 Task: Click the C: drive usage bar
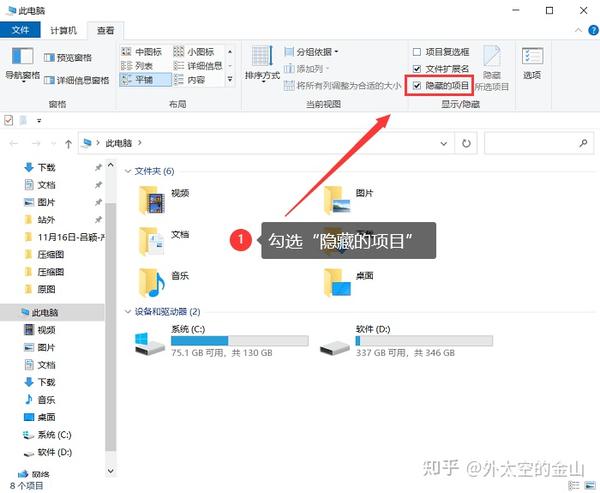click(240, 341)
